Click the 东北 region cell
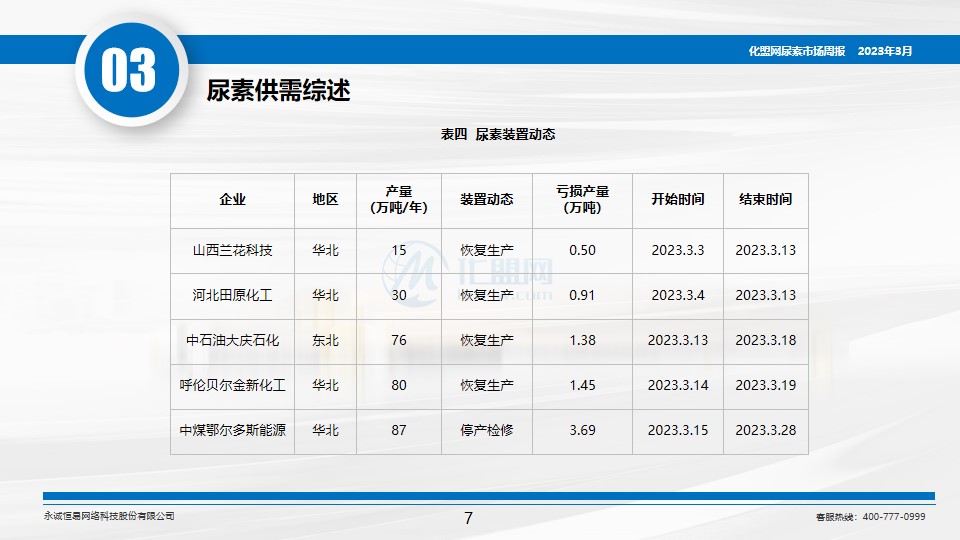This screenshot has width=960, height=540. [x=325, y=340]
